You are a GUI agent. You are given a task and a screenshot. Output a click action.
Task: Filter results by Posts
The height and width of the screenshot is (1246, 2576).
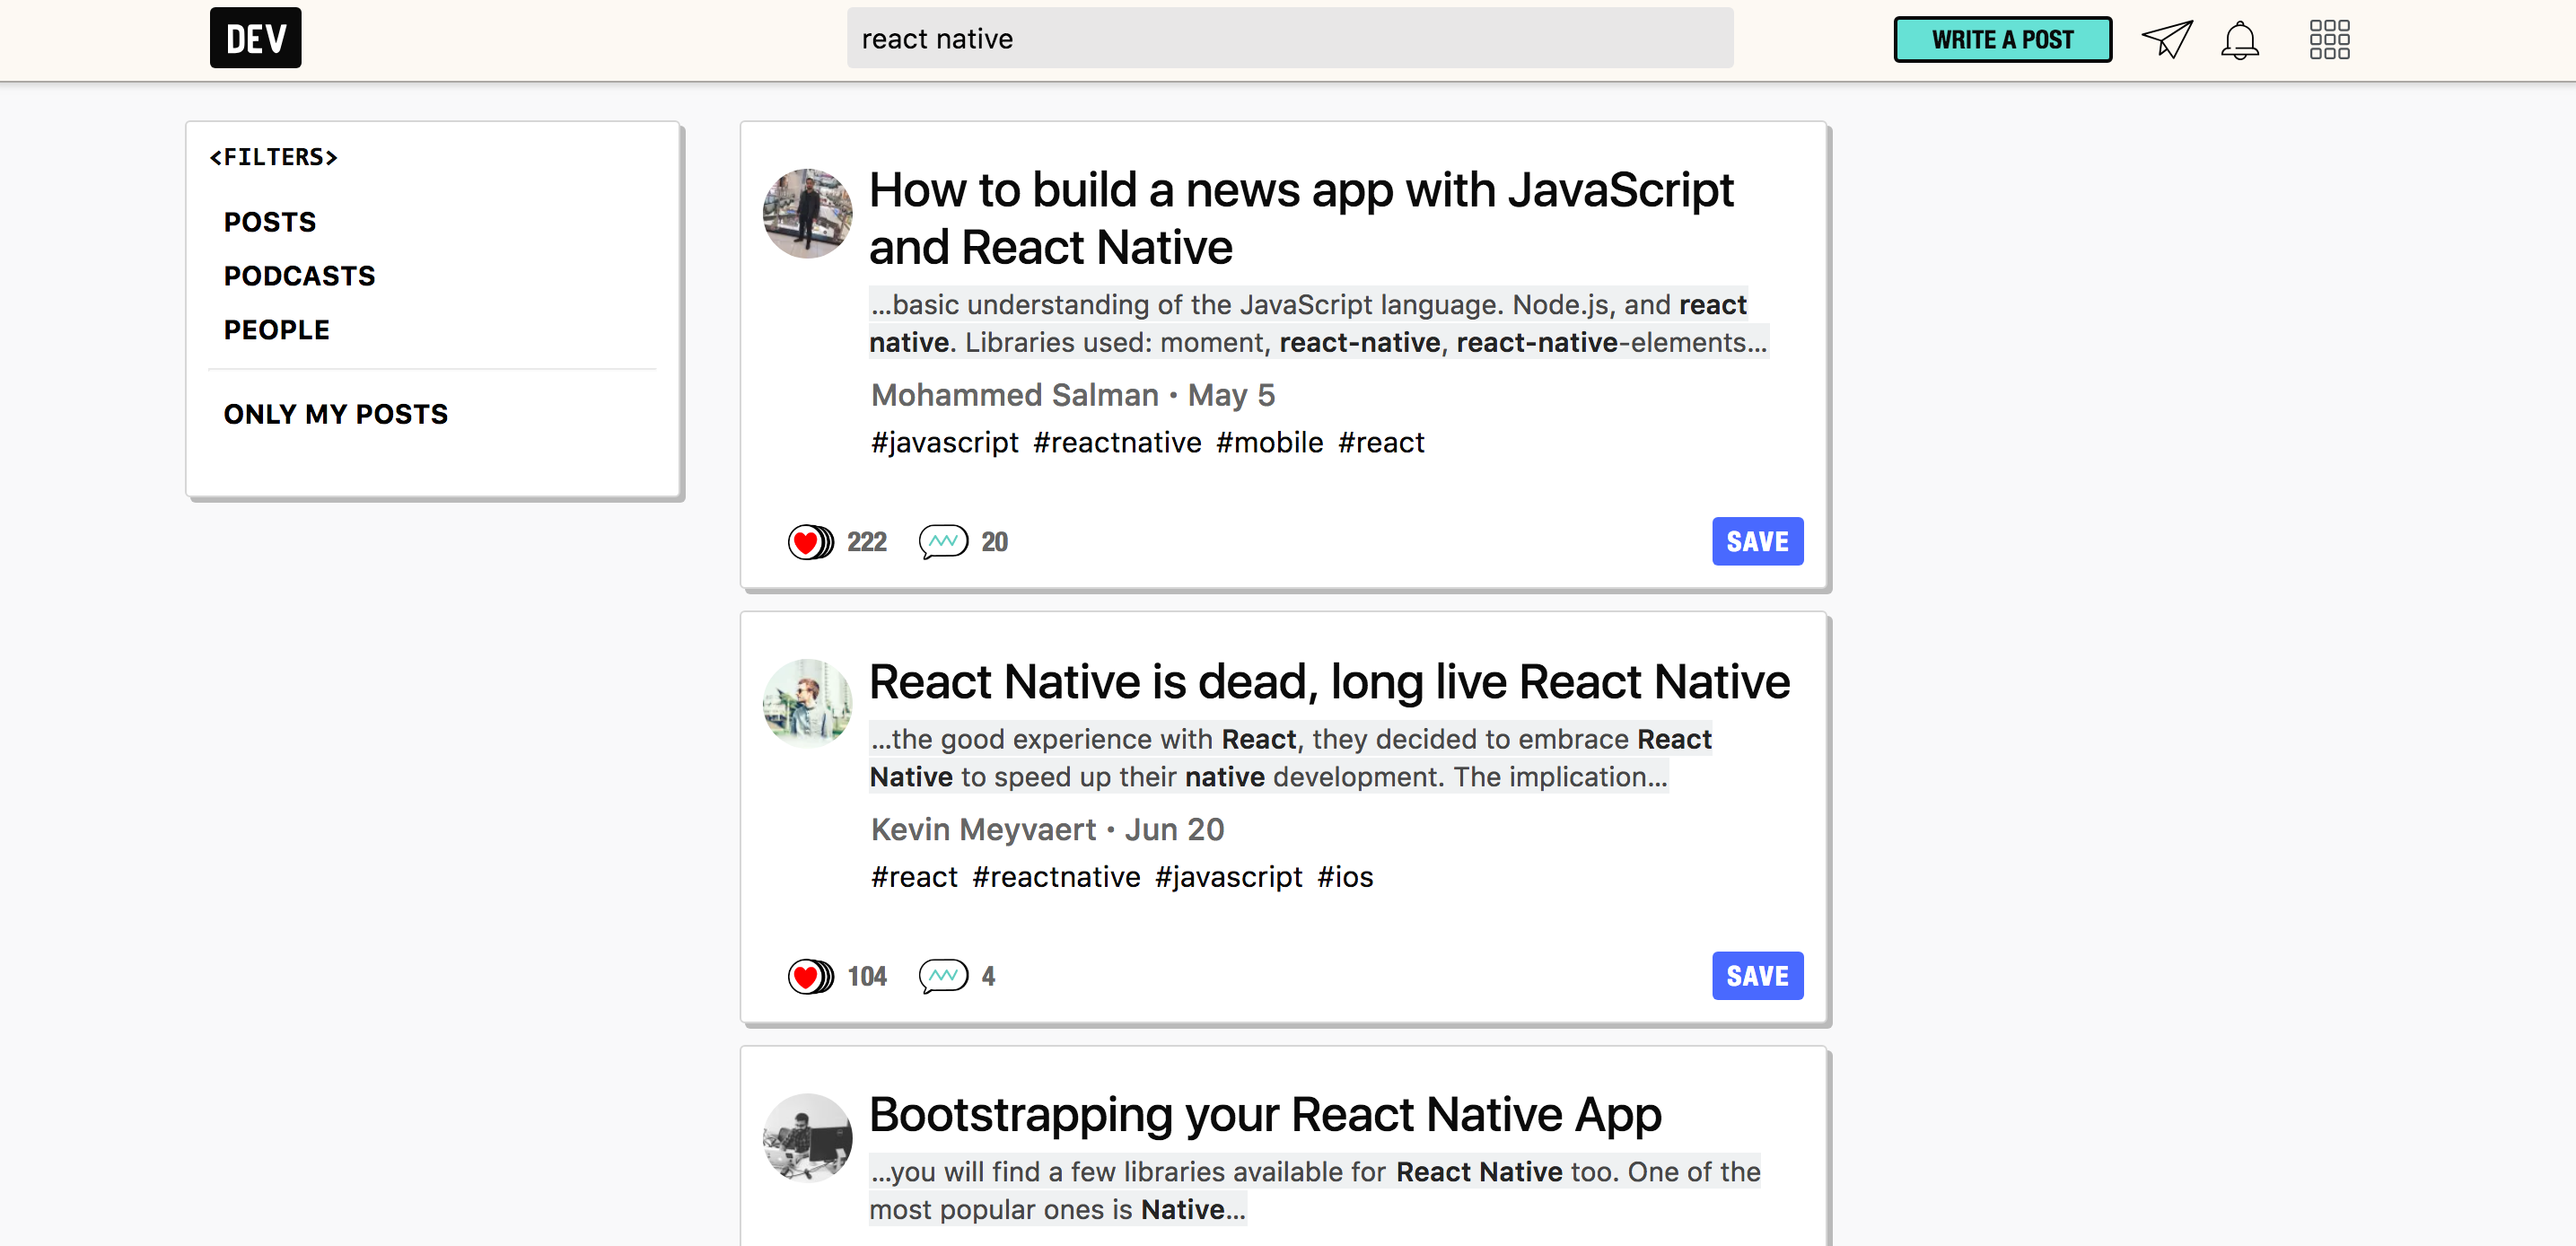tap(270, 222)
